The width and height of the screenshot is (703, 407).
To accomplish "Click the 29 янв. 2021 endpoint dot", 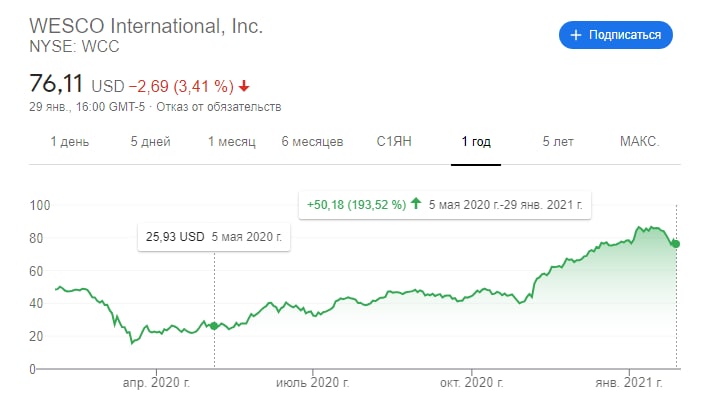I will click(676, 244).
